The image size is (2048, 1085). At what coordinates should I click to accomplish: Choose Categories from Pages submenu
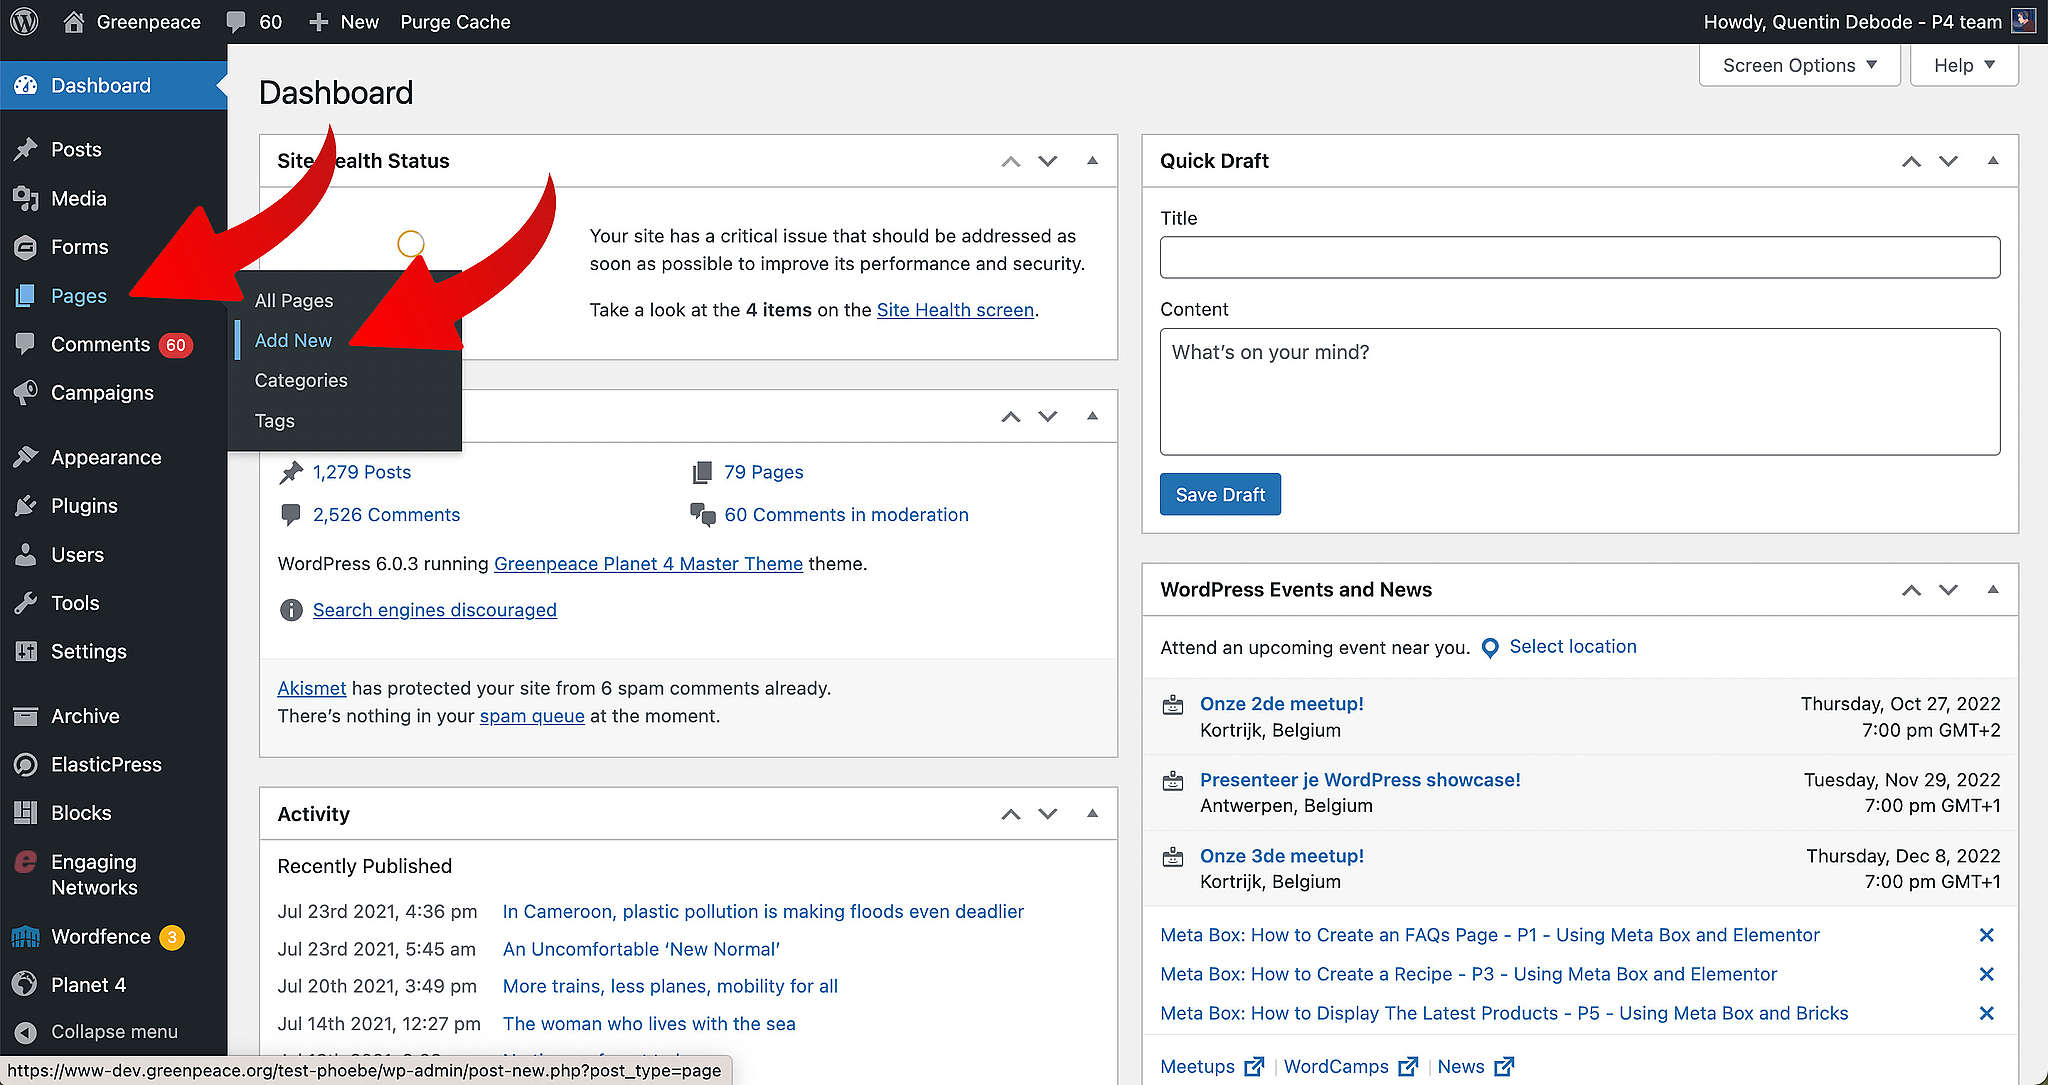point(301,381)
